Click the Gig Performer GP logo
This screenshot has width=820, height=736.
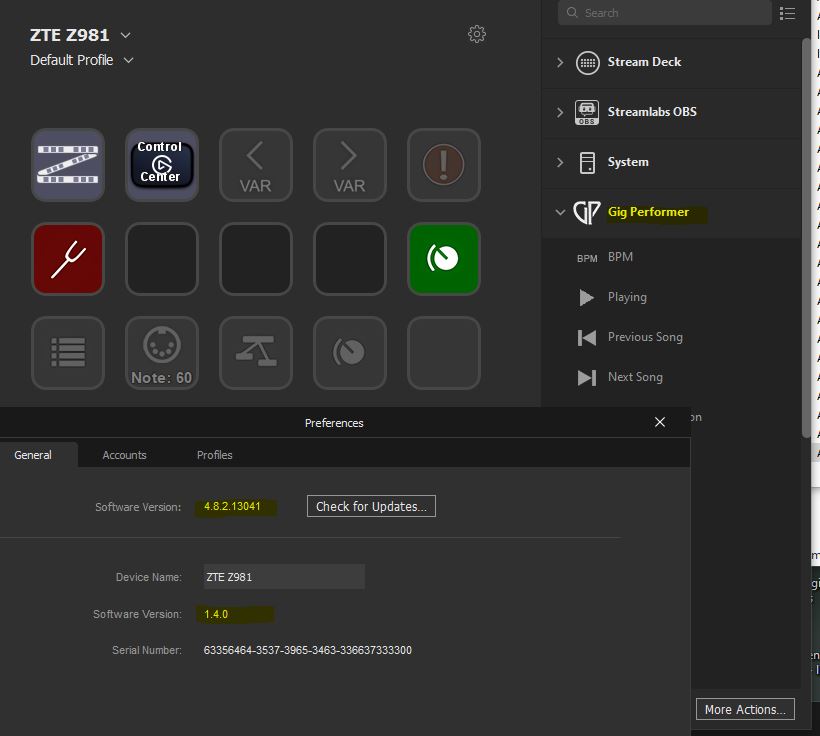[x=586, y=212]
